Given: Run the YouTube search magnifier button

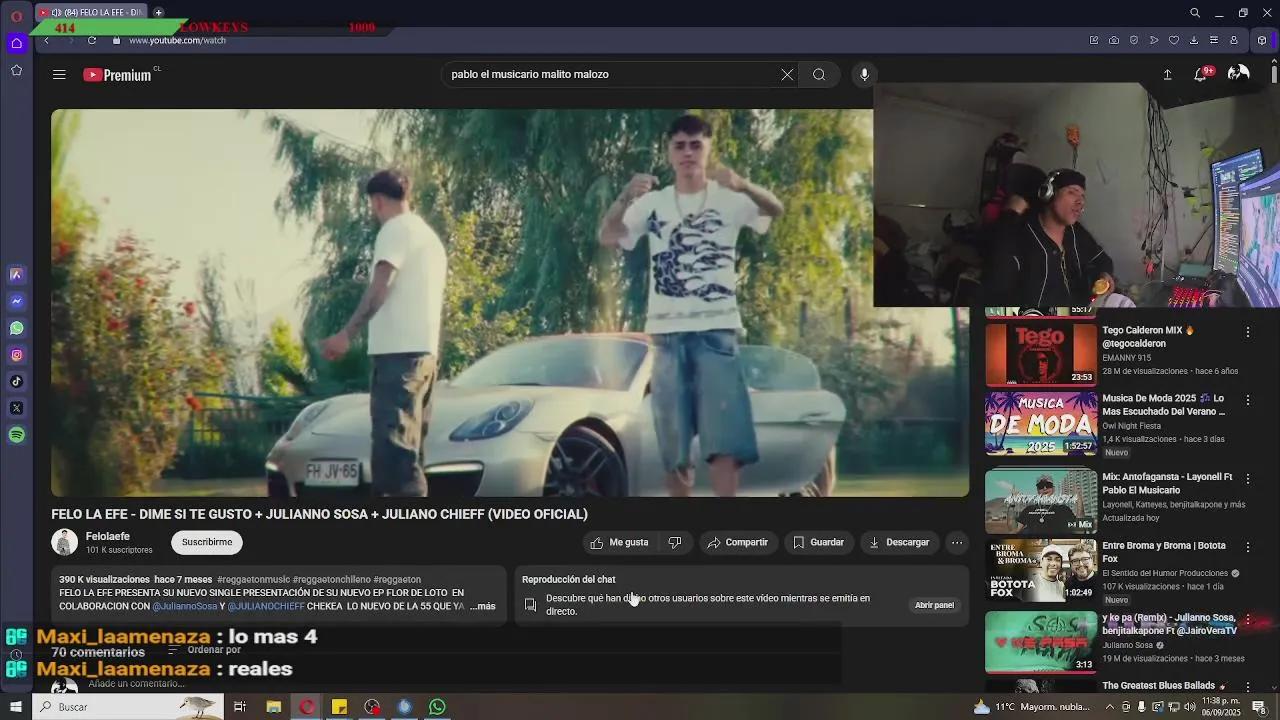Looking at the screenshot, I should coord(819,74).
